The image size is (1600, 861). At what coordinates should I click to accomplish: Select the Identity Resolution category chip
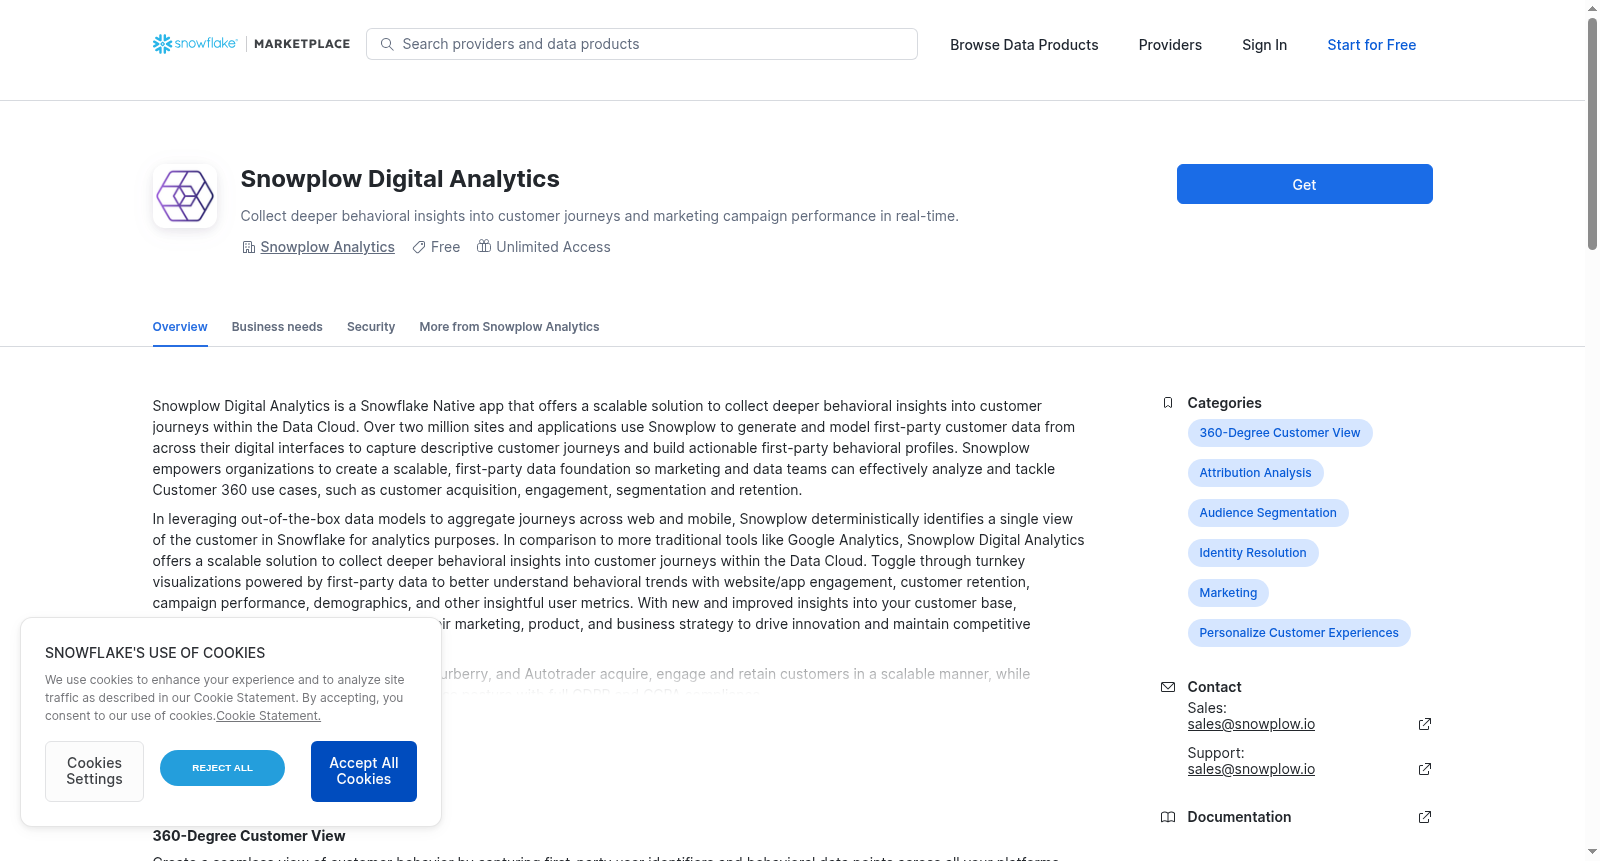click(1253, 553)
